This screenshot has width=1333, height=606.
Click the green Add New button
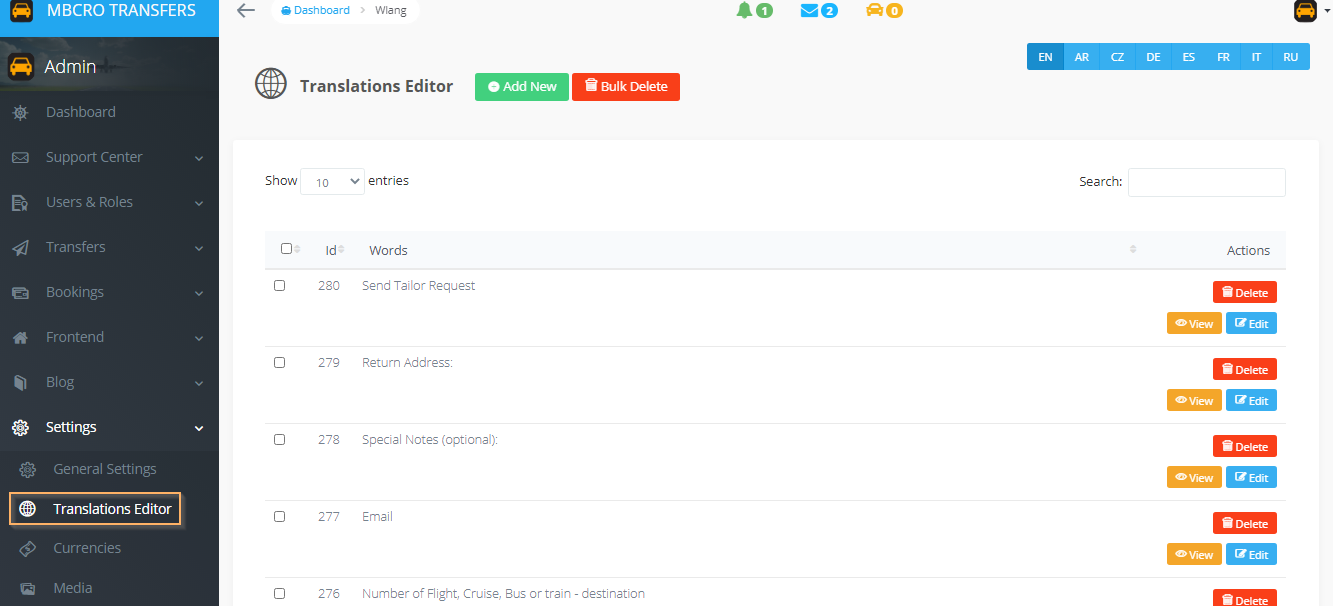pos(522,87)
